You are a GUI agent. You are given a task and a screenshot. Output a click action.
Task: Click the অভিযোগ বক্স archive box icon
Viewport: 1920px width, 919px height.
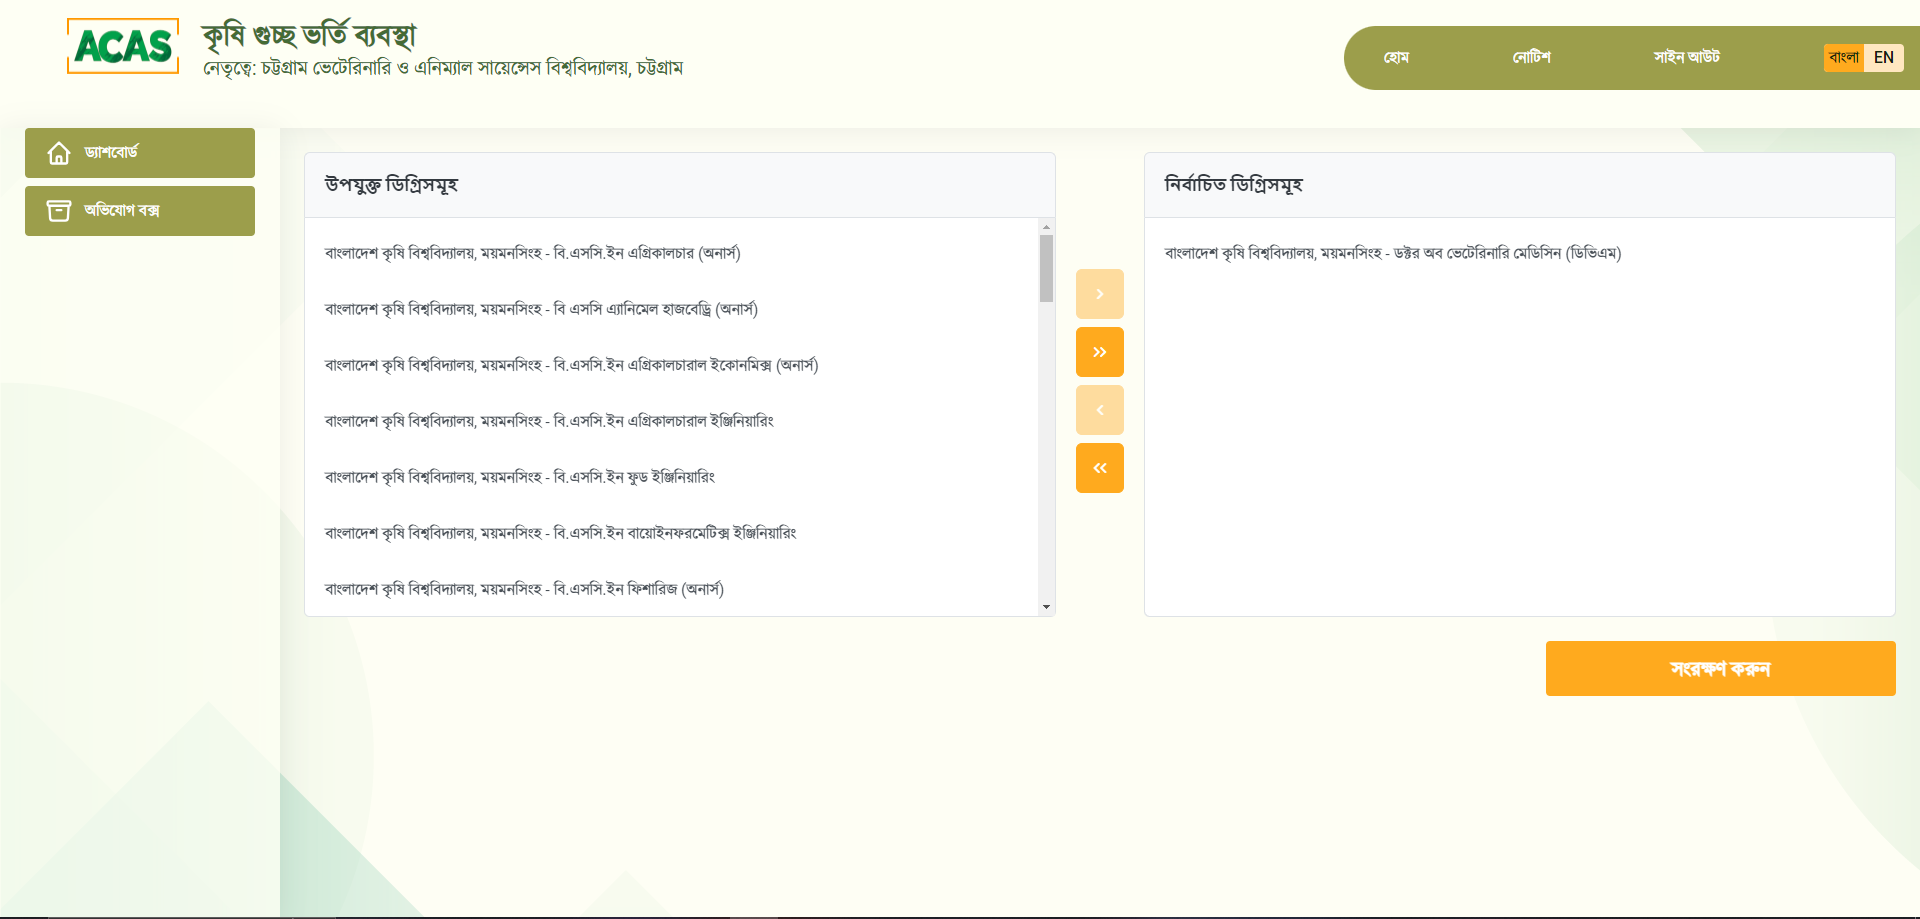(x=59, y=211)
